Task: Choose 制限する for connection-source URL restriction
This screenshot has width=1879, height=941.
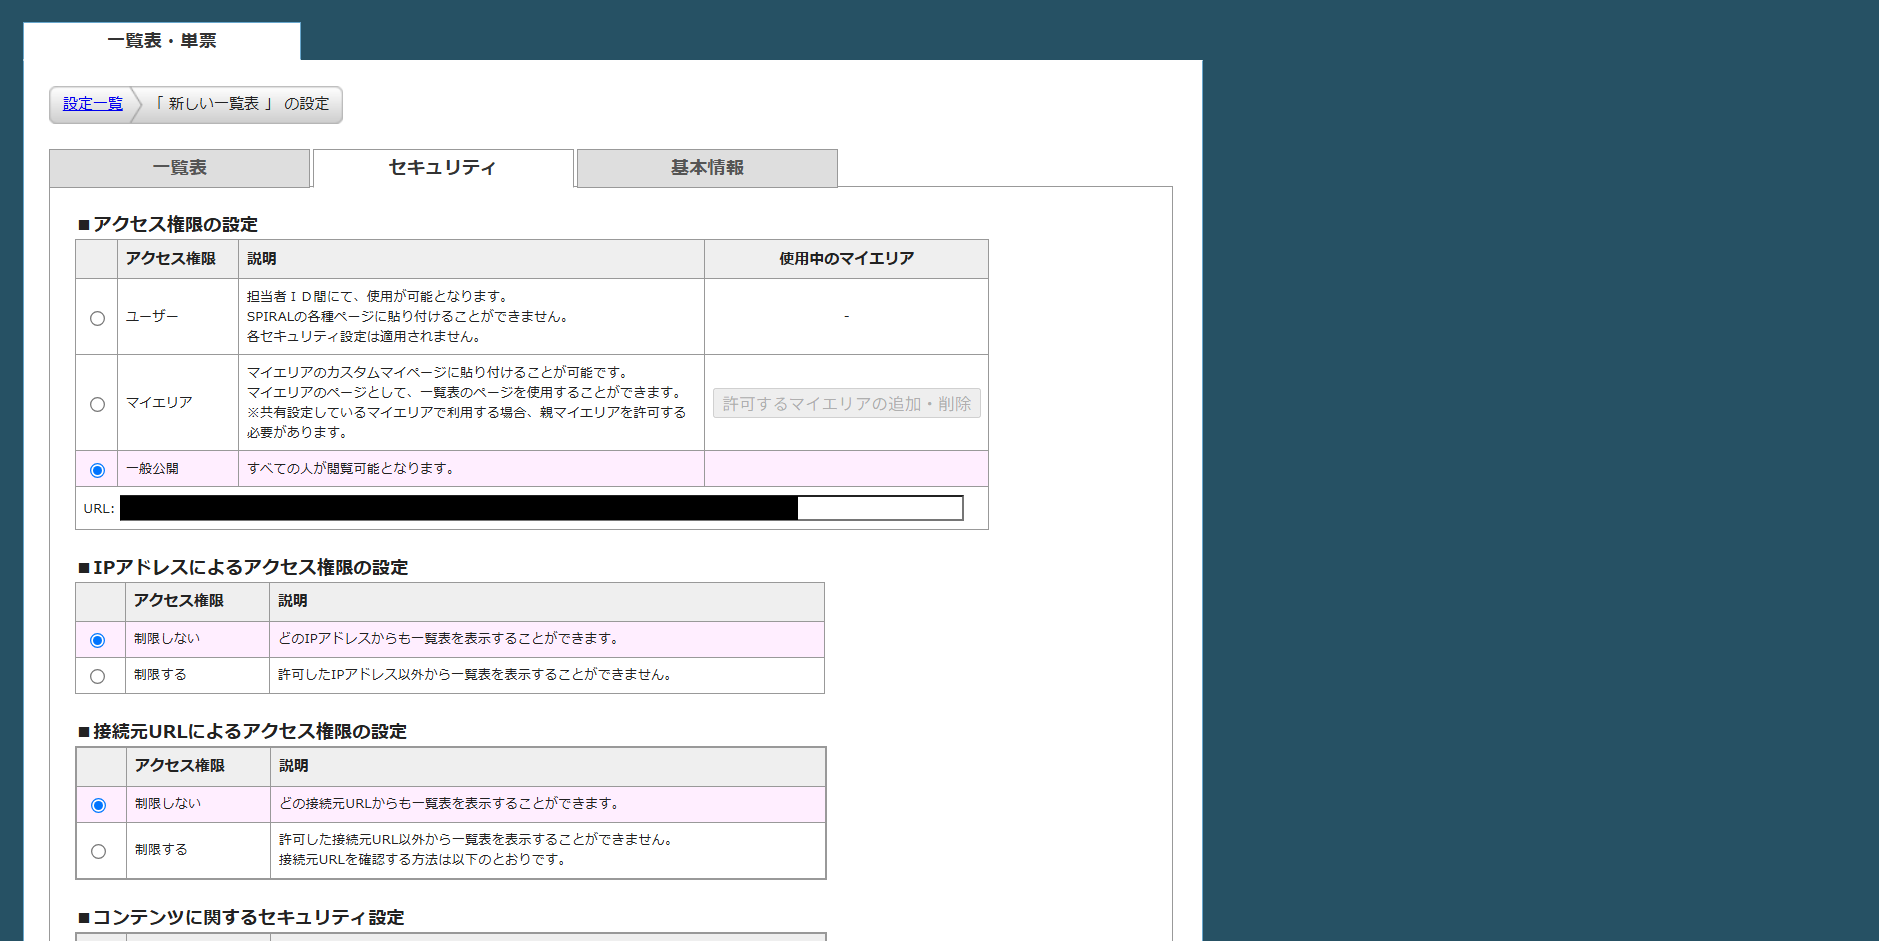Action: click(98, 851)
